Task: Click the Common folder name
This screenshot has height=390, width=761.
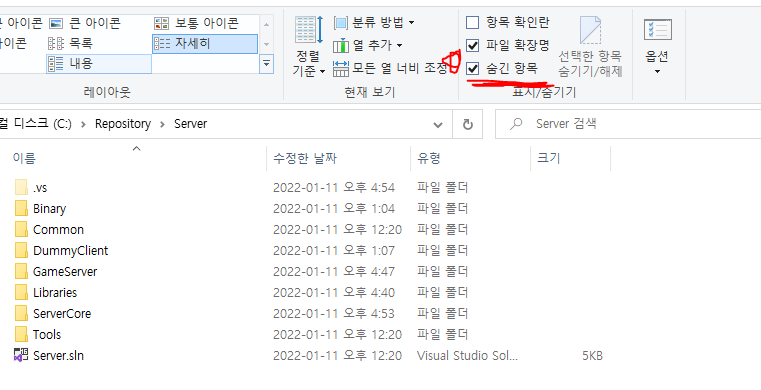Action: [x=58, y=229]
